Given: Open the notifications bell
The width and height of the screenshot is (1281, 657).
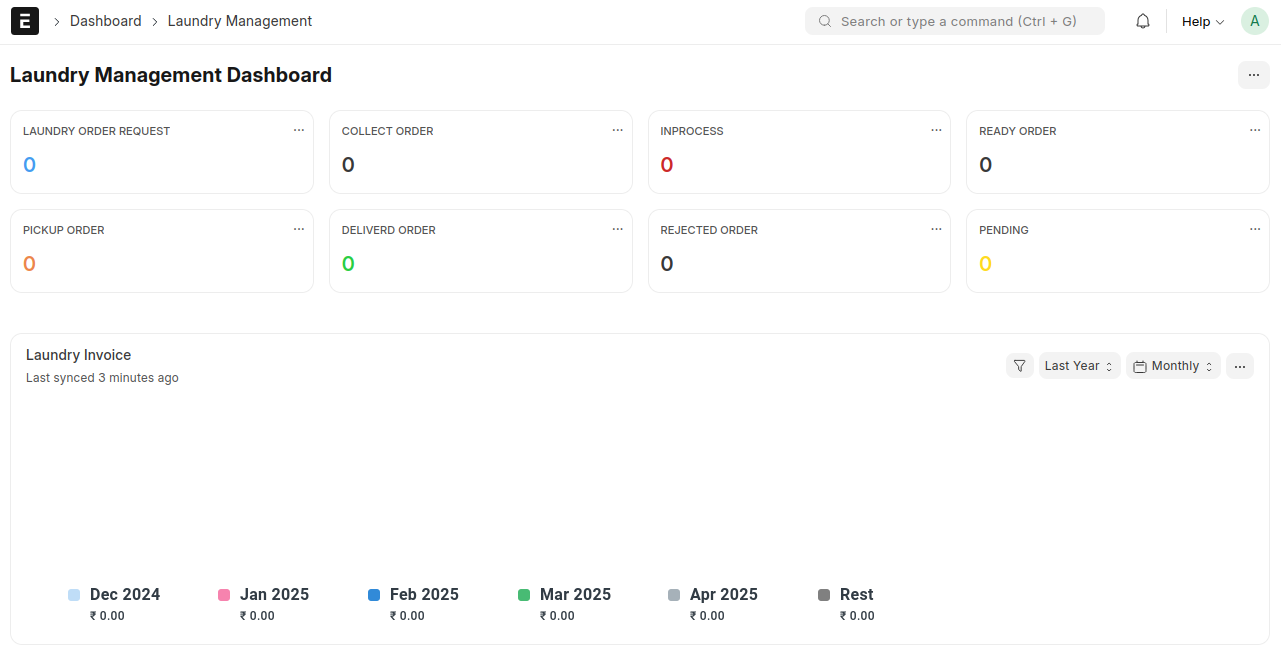Looking at the screenshot, I should click(x=1142, y=20).
